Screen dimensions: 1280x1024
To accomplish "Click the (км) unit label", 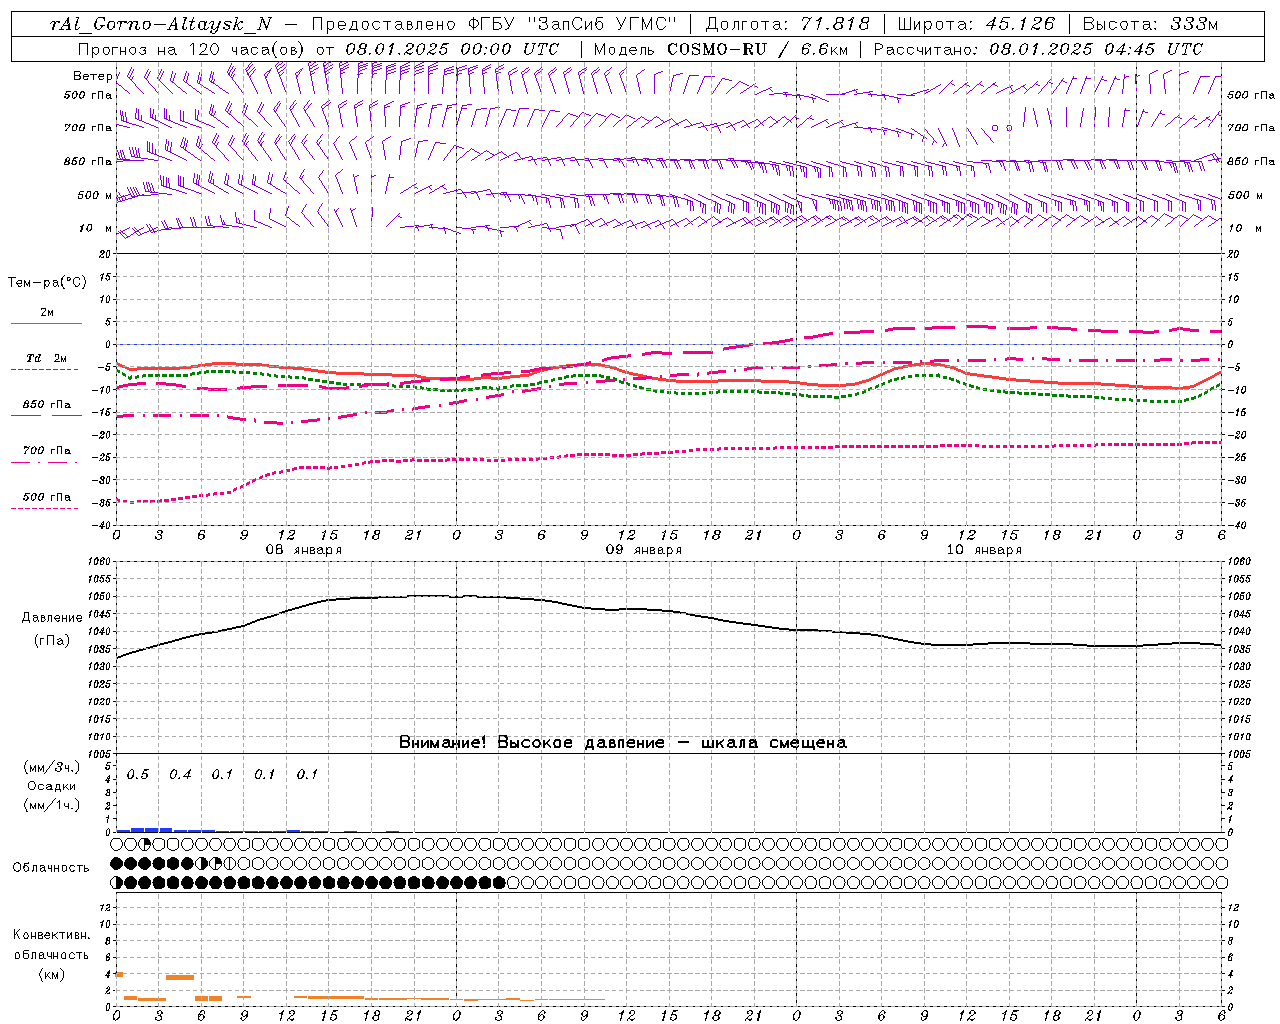I will pyautogui.click(x=51, y=974).
